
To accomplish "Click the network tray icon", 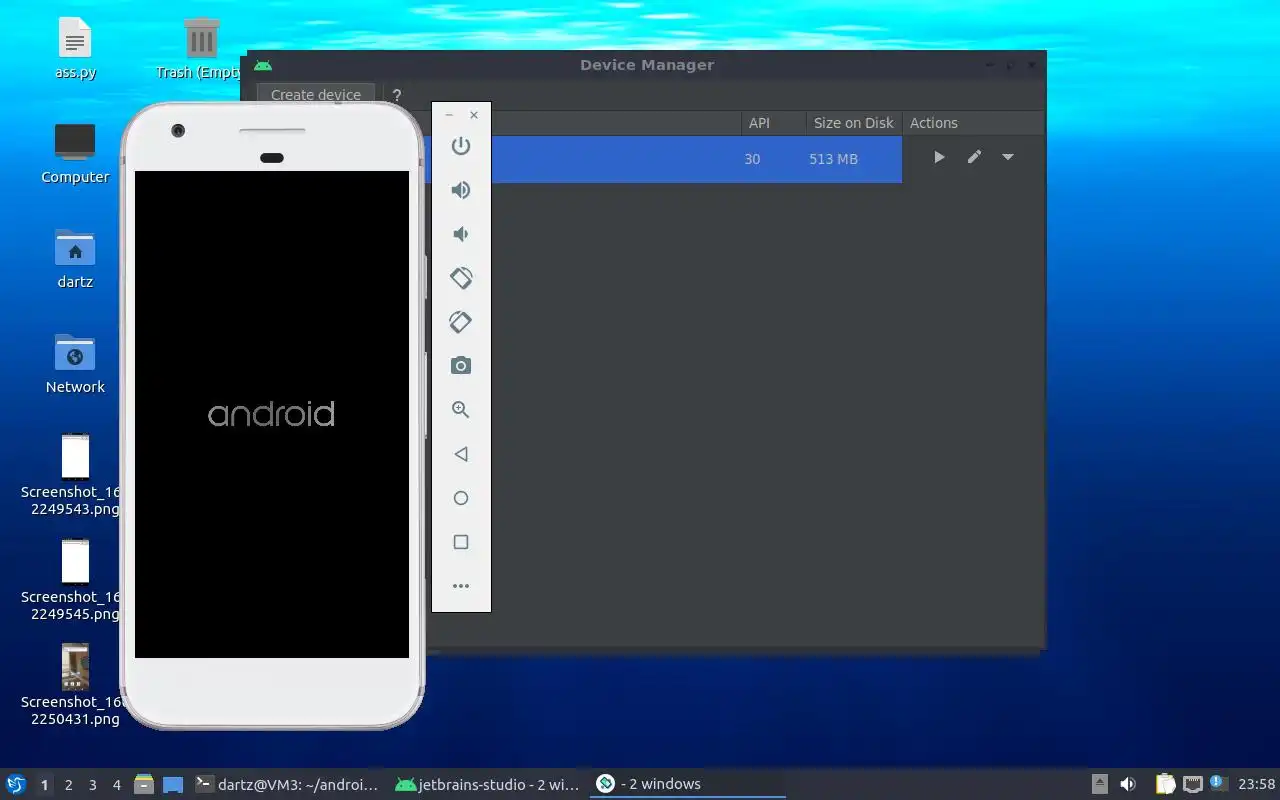I will tap(1192, 784).
